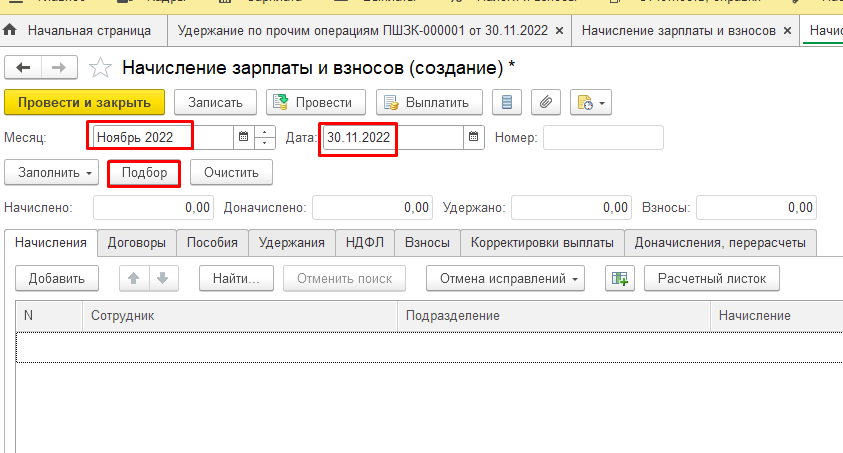843x453 pixels.
Task: Move row down with arrow button
Action: click(163, 278)
